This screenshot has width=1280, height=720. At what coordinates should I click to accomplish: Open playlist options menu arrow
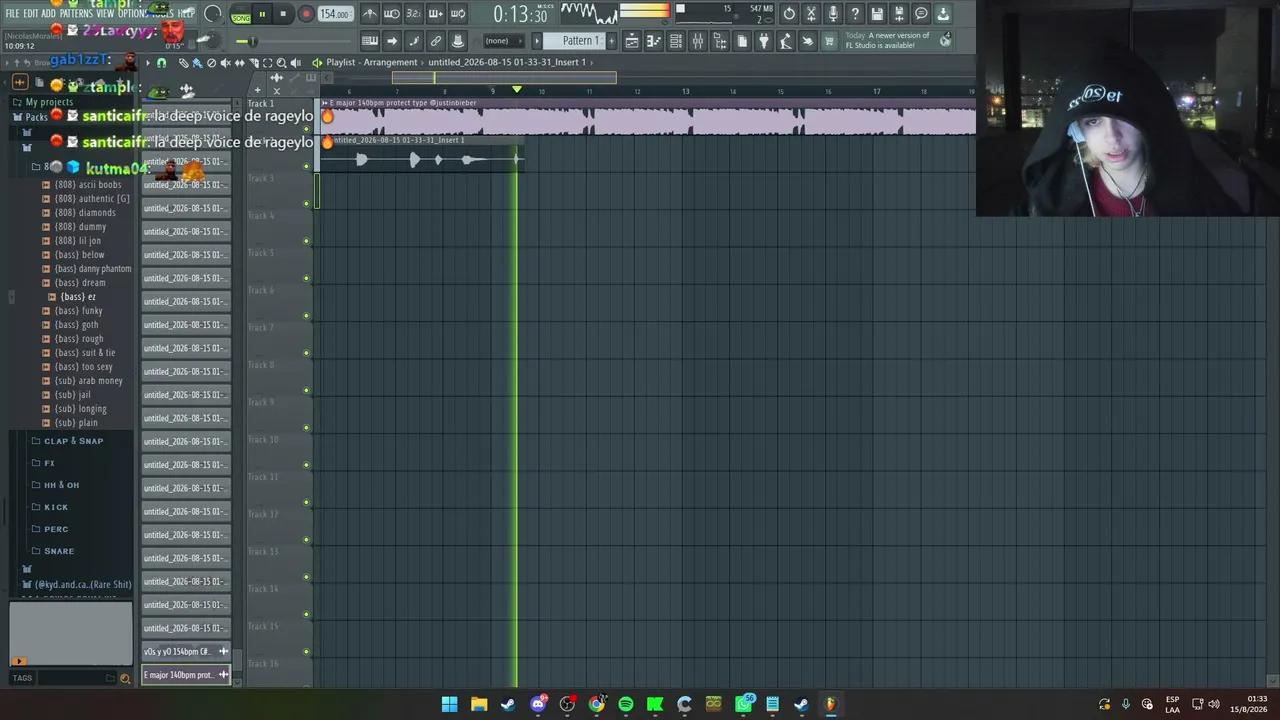click(148, 63)
